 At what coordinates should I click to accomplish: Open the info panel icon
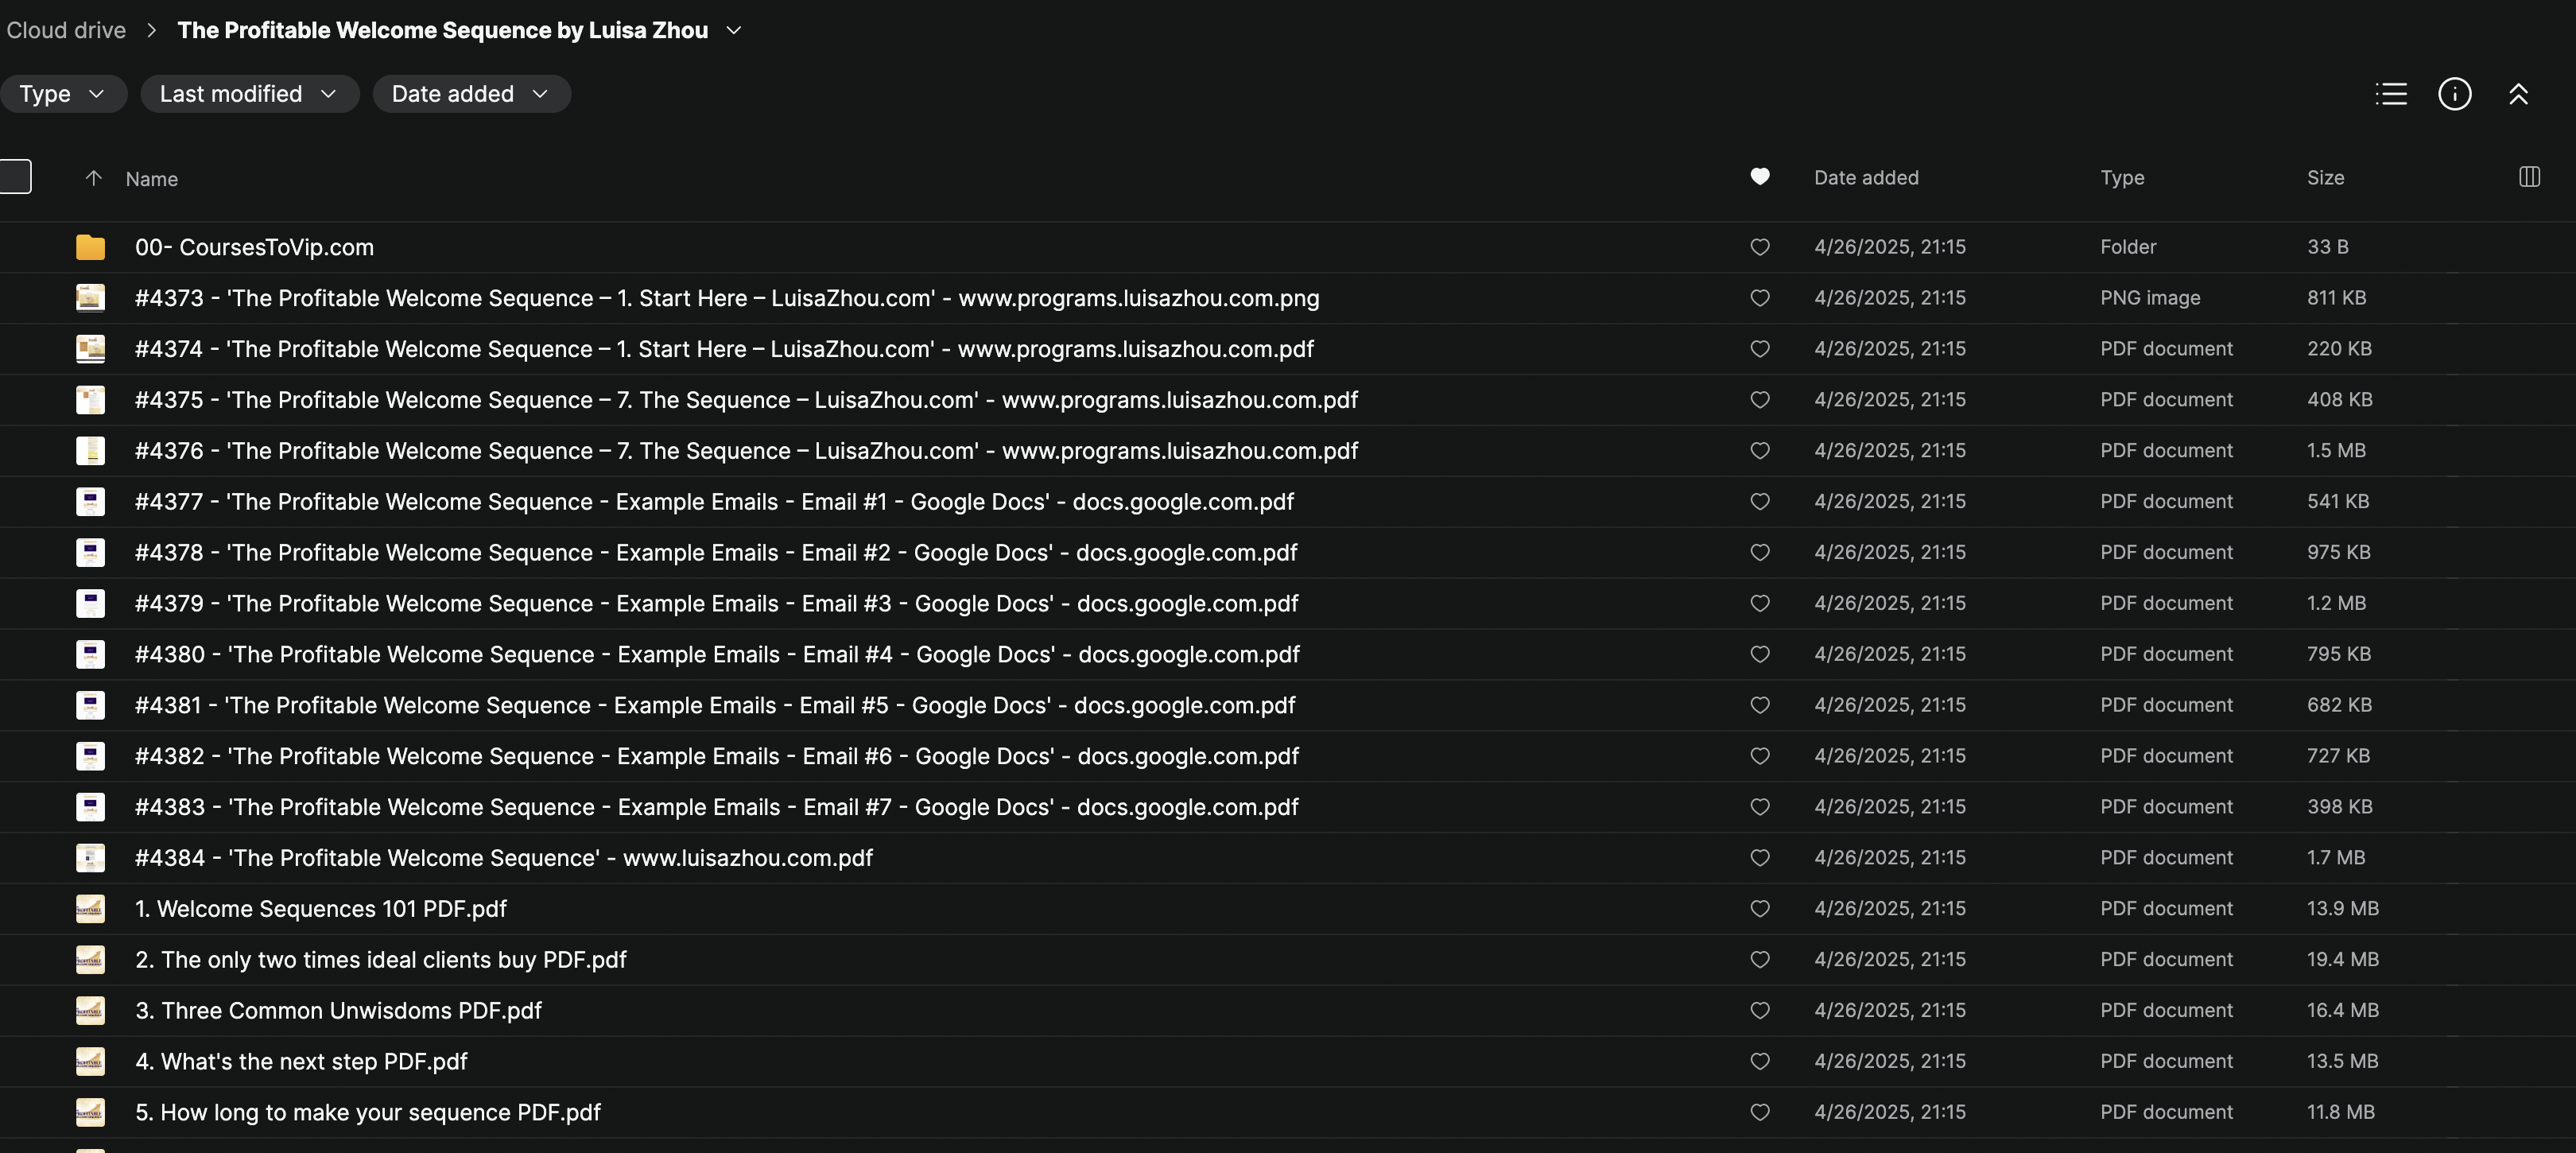click(x=2454, y=94)
